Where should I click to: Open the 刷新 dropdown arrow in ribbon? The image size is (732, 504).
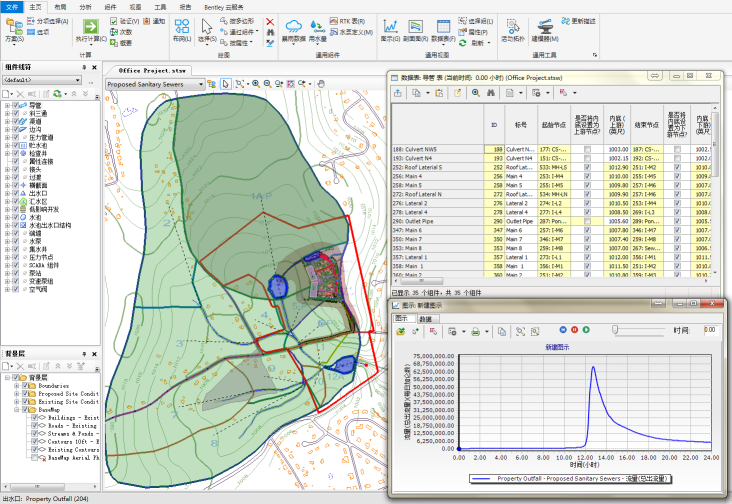(489, 43)
